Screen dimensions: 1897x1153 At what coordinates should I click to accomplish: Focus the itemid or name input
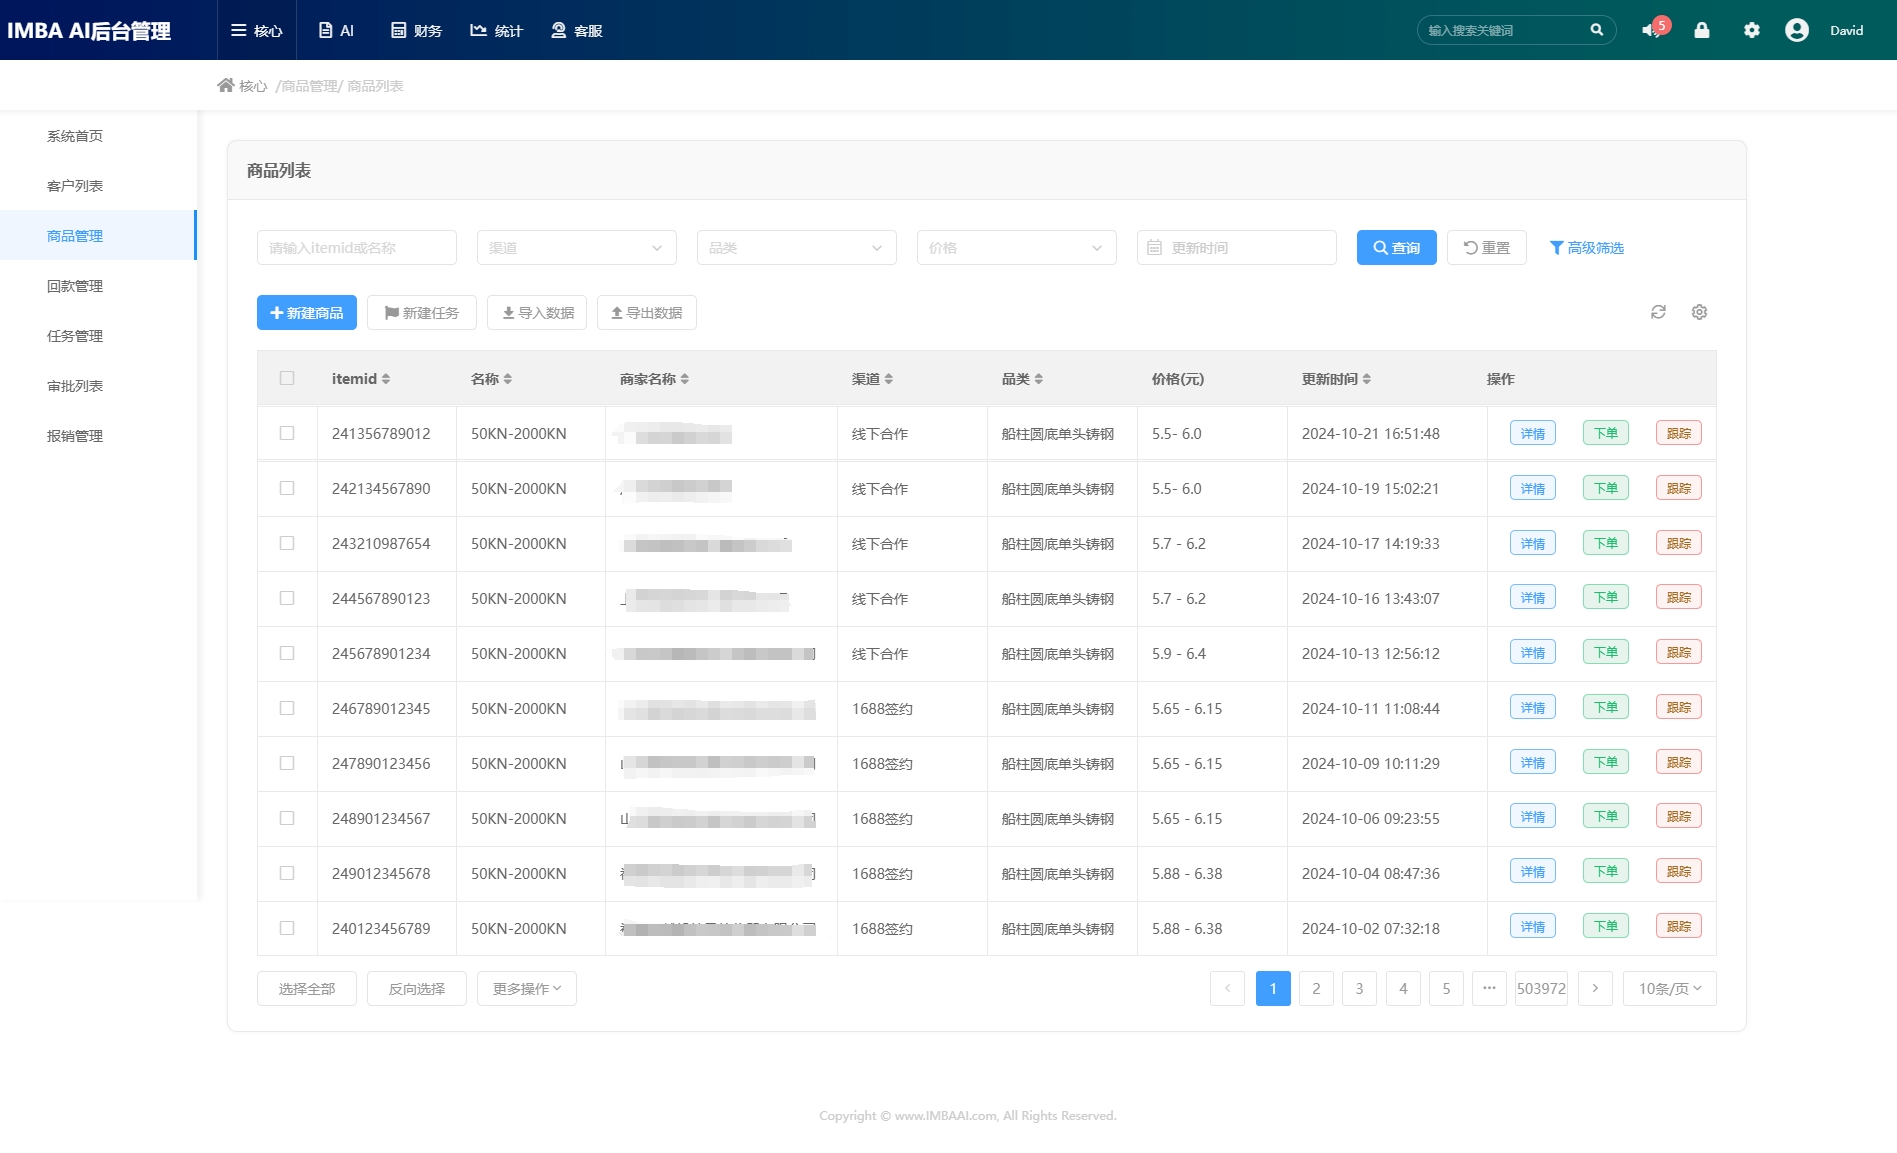click(x=356, y=247)
